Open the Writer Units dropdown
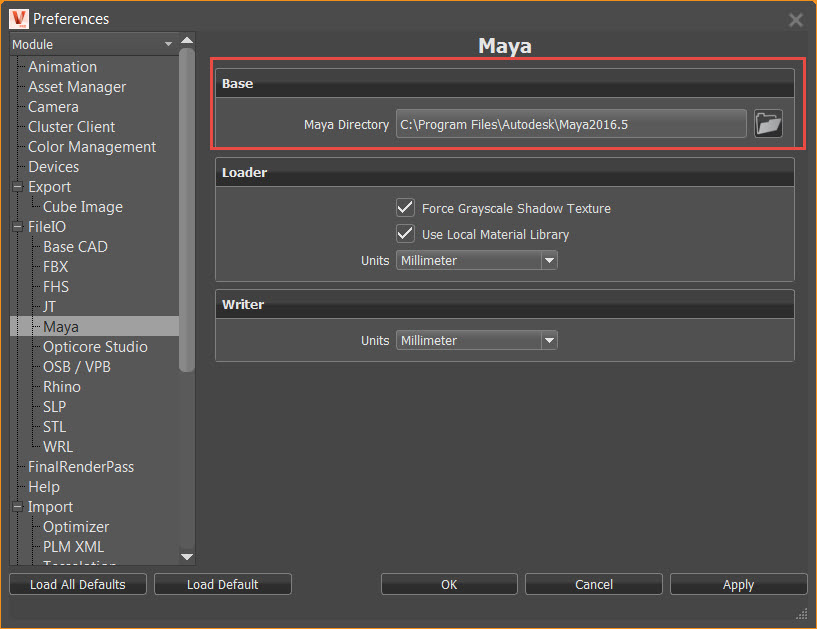Image resolution: width=817 pixels, height=629 pixels. pos(548,340)
